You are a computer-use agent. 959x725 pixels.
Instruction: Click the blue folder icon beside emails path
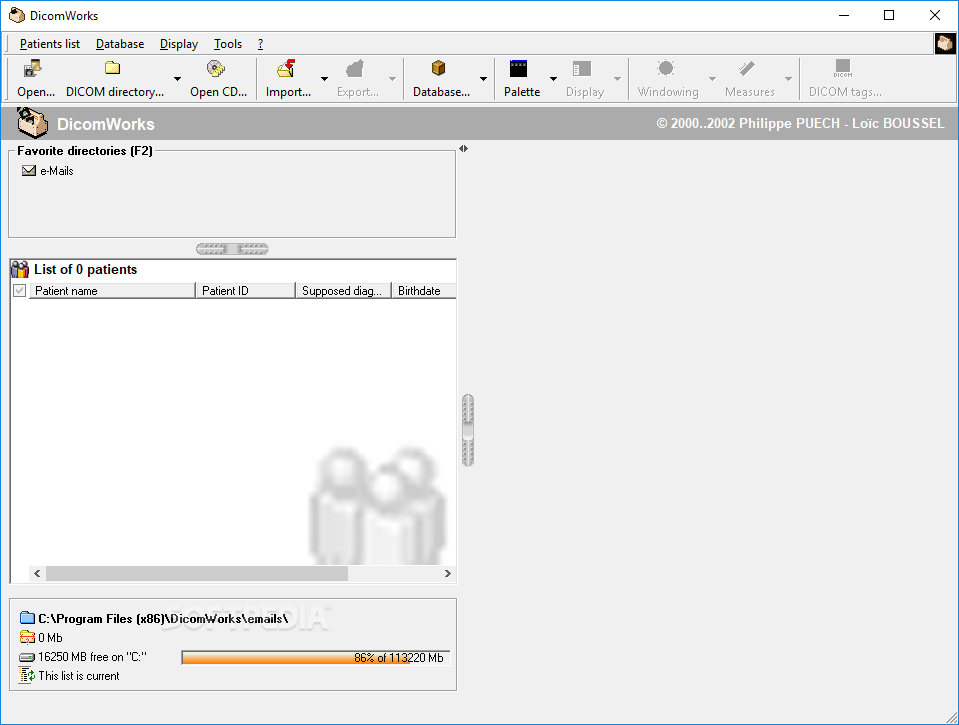coord(27,617)
